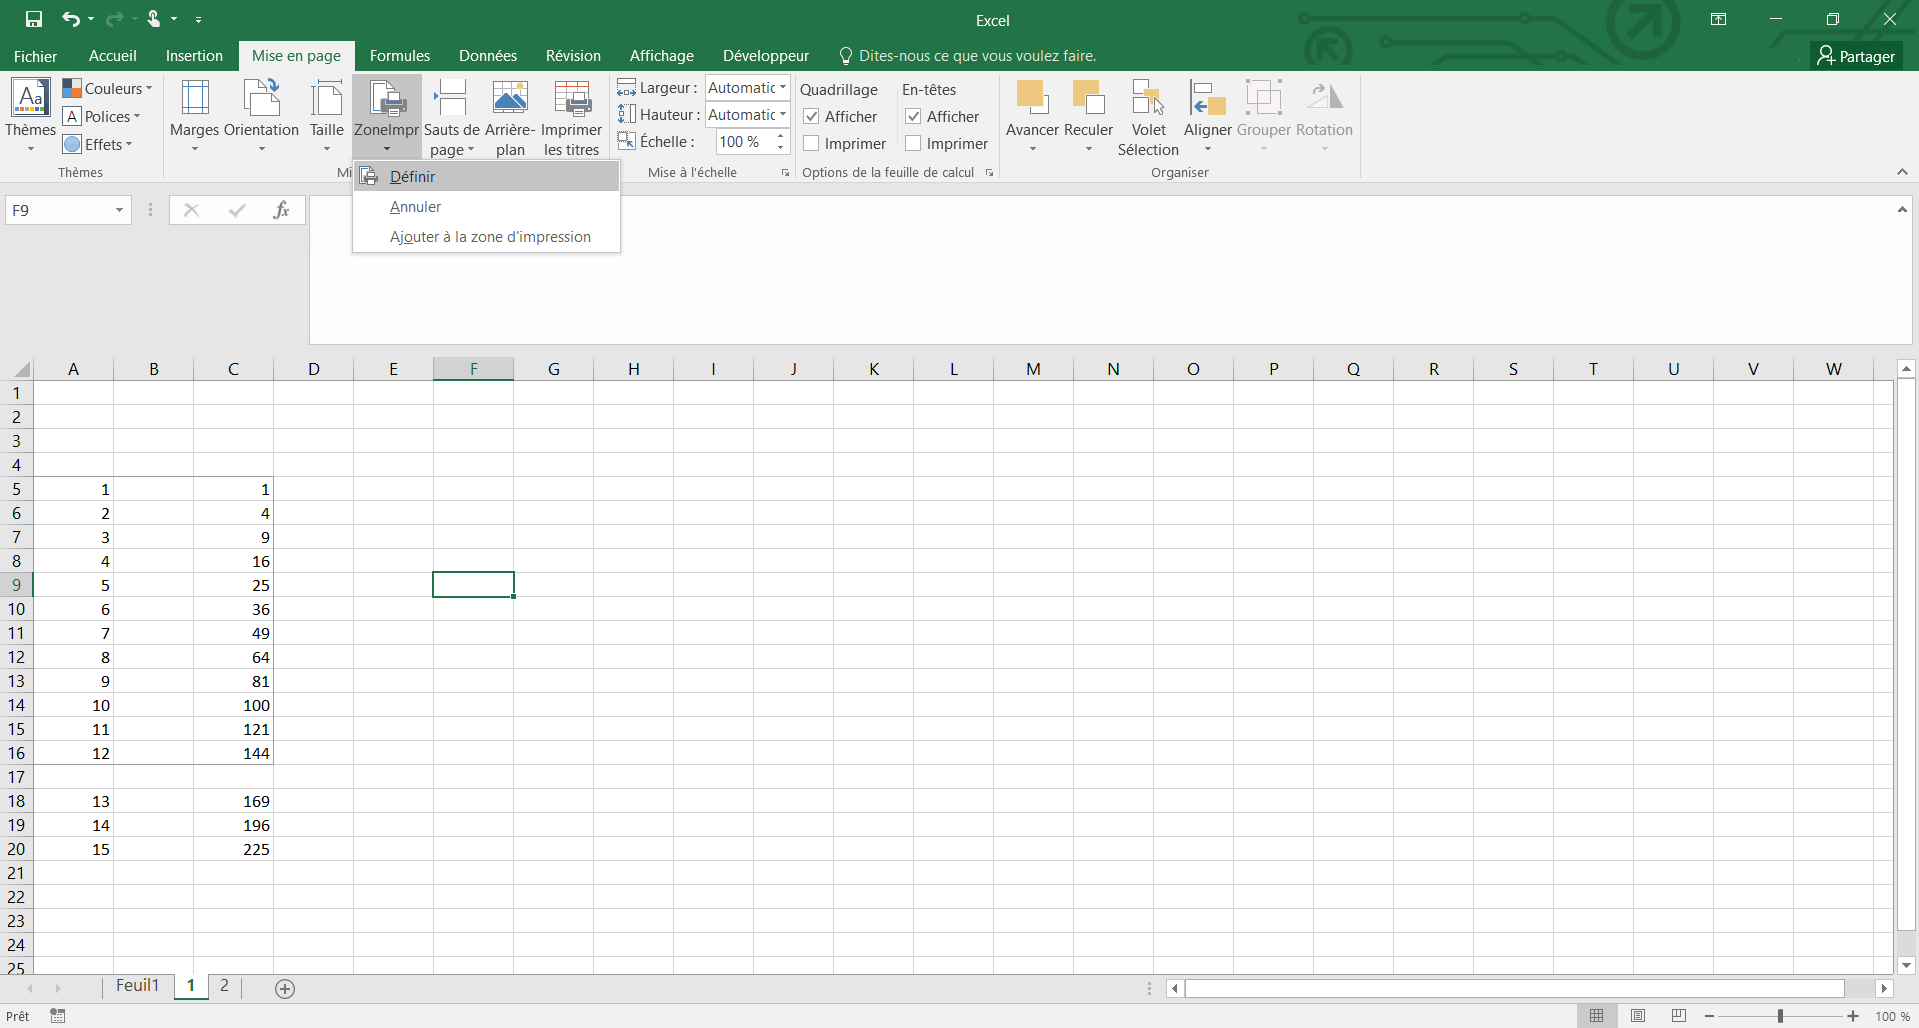This screenshot has width=1919, height=1028.
Task: Click the Avancer bring forward icon
Action: [1032, 97]
